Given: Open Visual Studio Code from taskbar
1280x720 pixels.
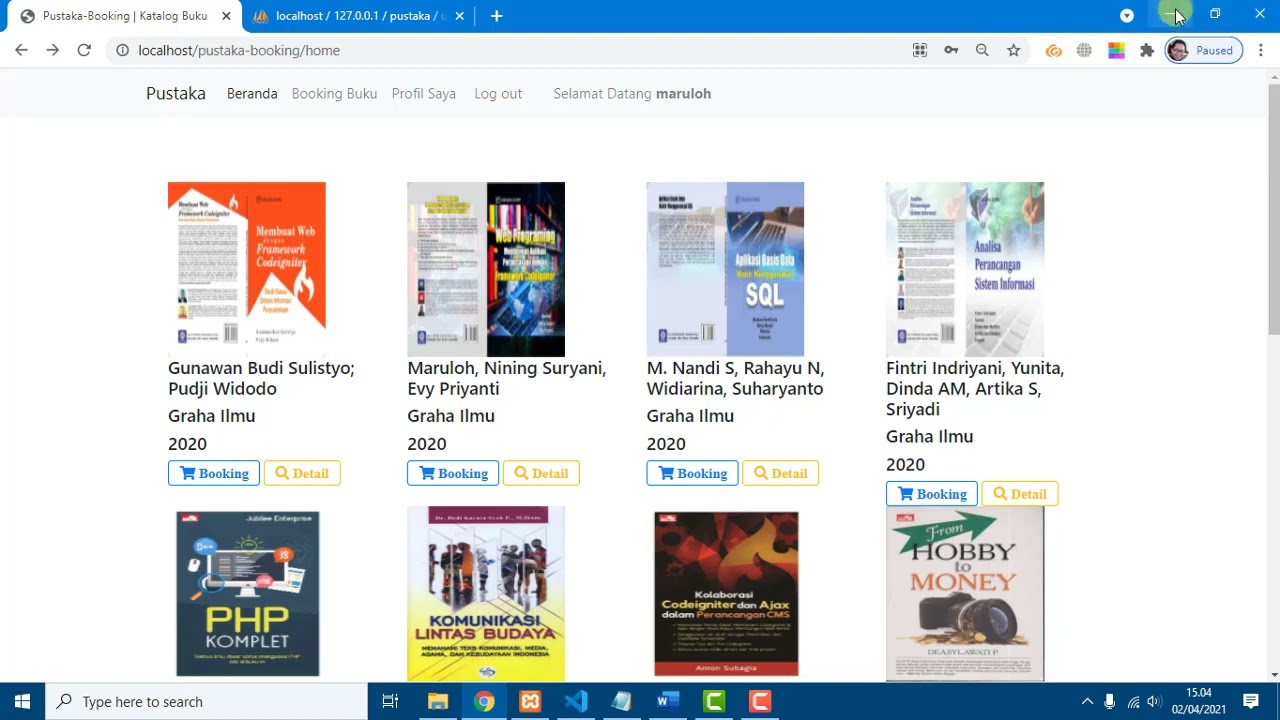Looking at the screenshot, I should [x=576, y=701].
